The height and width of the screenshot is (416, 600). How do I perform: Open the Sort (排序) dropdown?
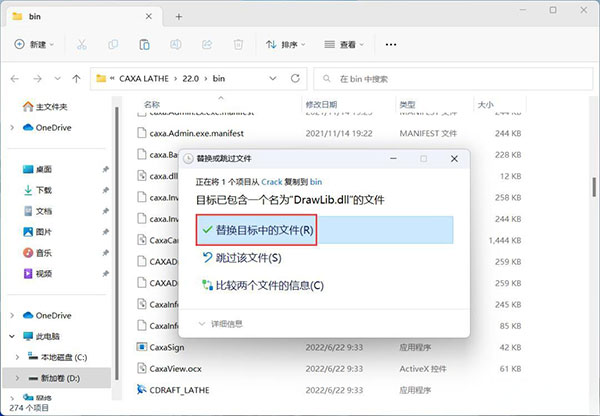coord(286,44)
